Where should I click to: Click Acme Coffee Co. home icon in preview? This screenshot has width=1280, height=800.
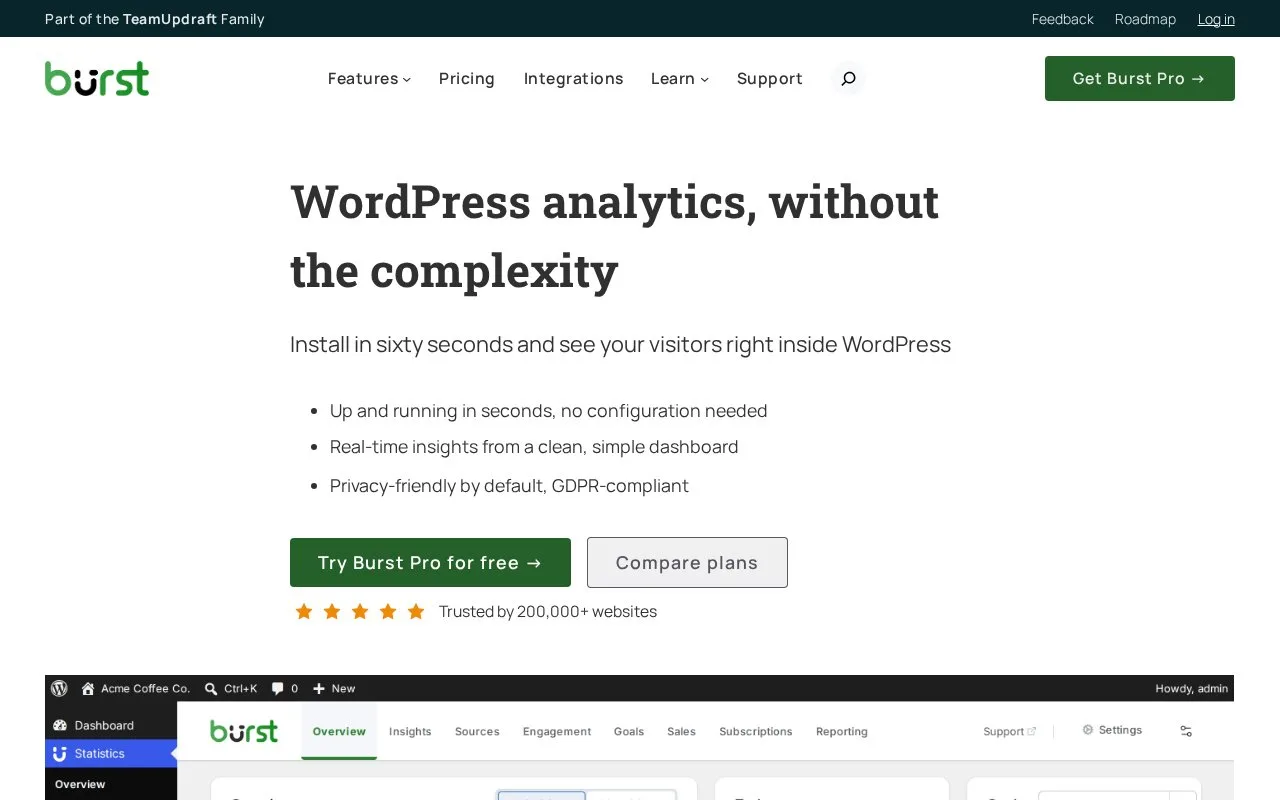pyautogui.click(x=88, y=688)
